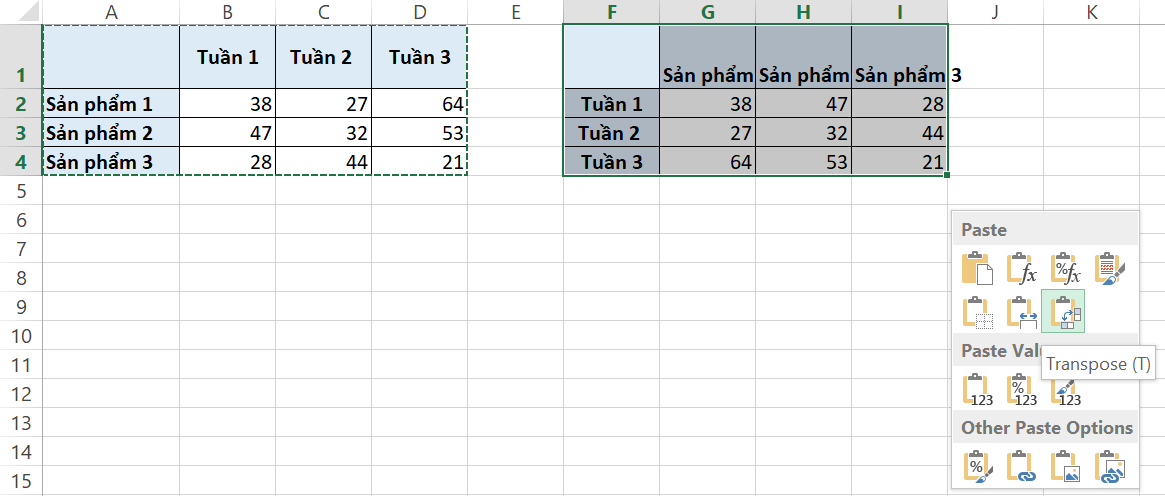The width and height of the screenshot is (1165, 496).
Task: Choose the Linked Picture paste option
Action: tap(1108, 466)
